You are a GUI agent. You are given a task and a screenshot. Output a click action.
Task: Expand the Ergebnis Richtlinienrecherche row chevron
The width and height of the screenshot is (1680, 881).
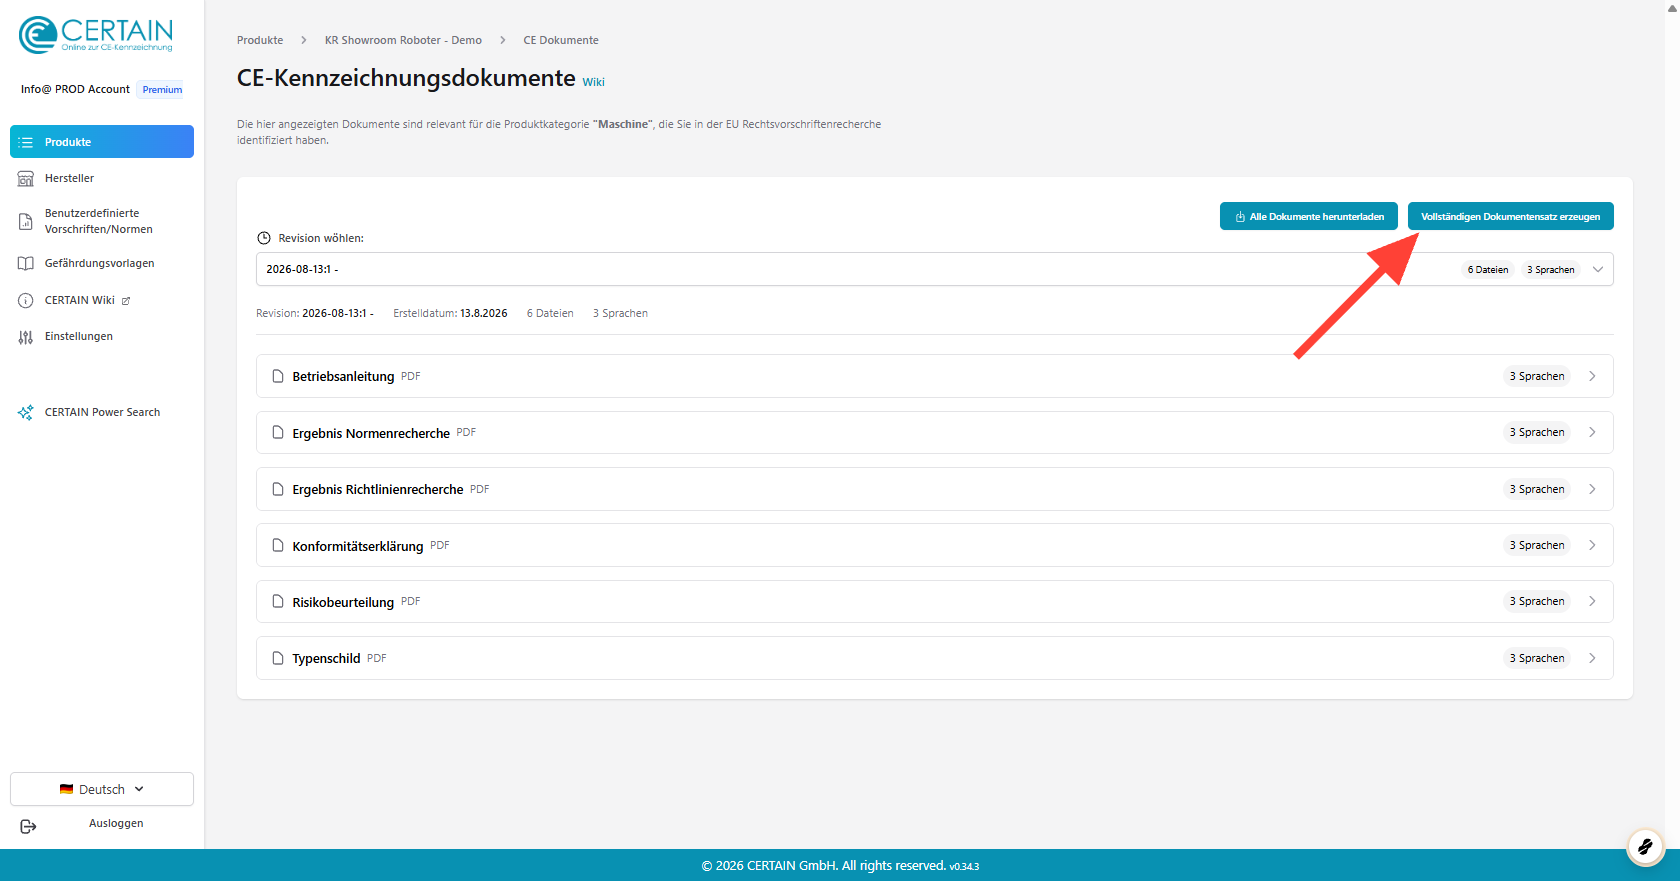click(1592, 489)
